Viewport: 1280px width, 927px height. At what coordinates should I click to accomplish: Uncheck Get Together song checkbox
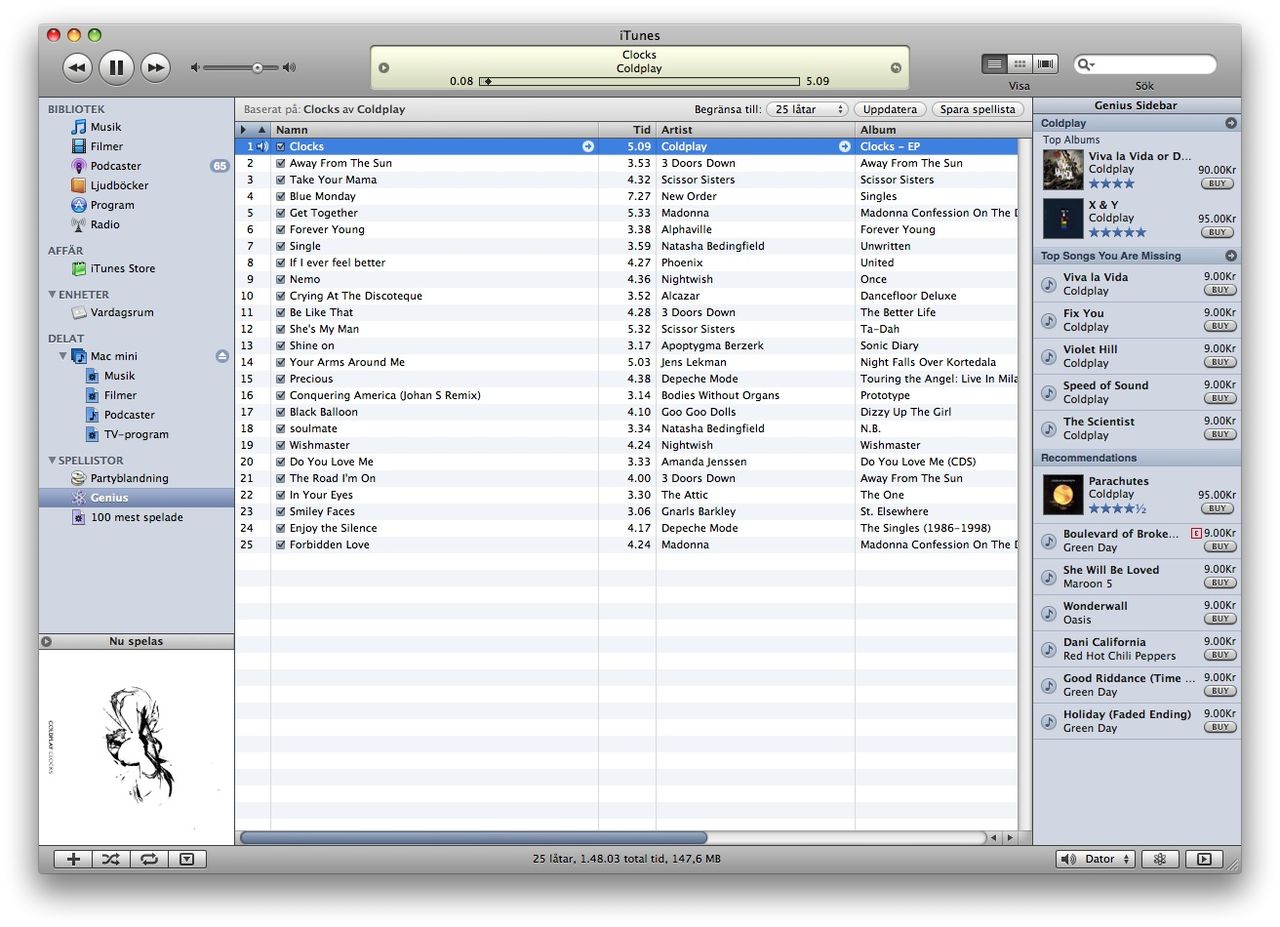(281, 213)
